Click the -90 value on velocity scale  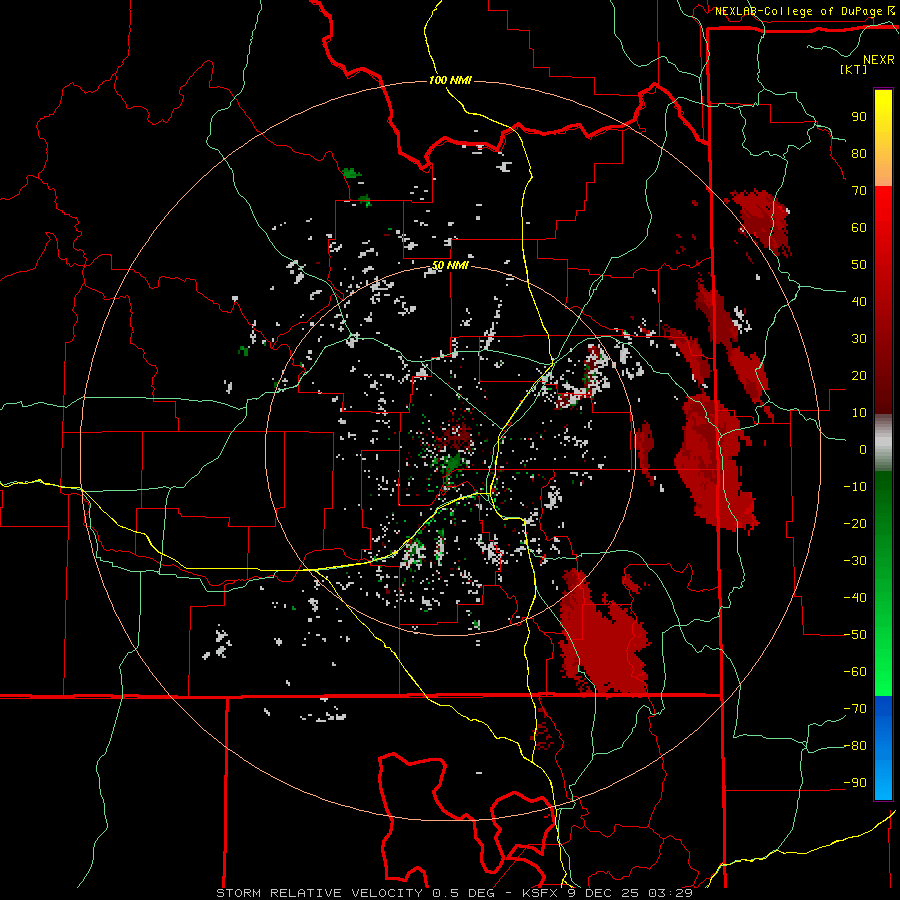click(x=855, y=783)
